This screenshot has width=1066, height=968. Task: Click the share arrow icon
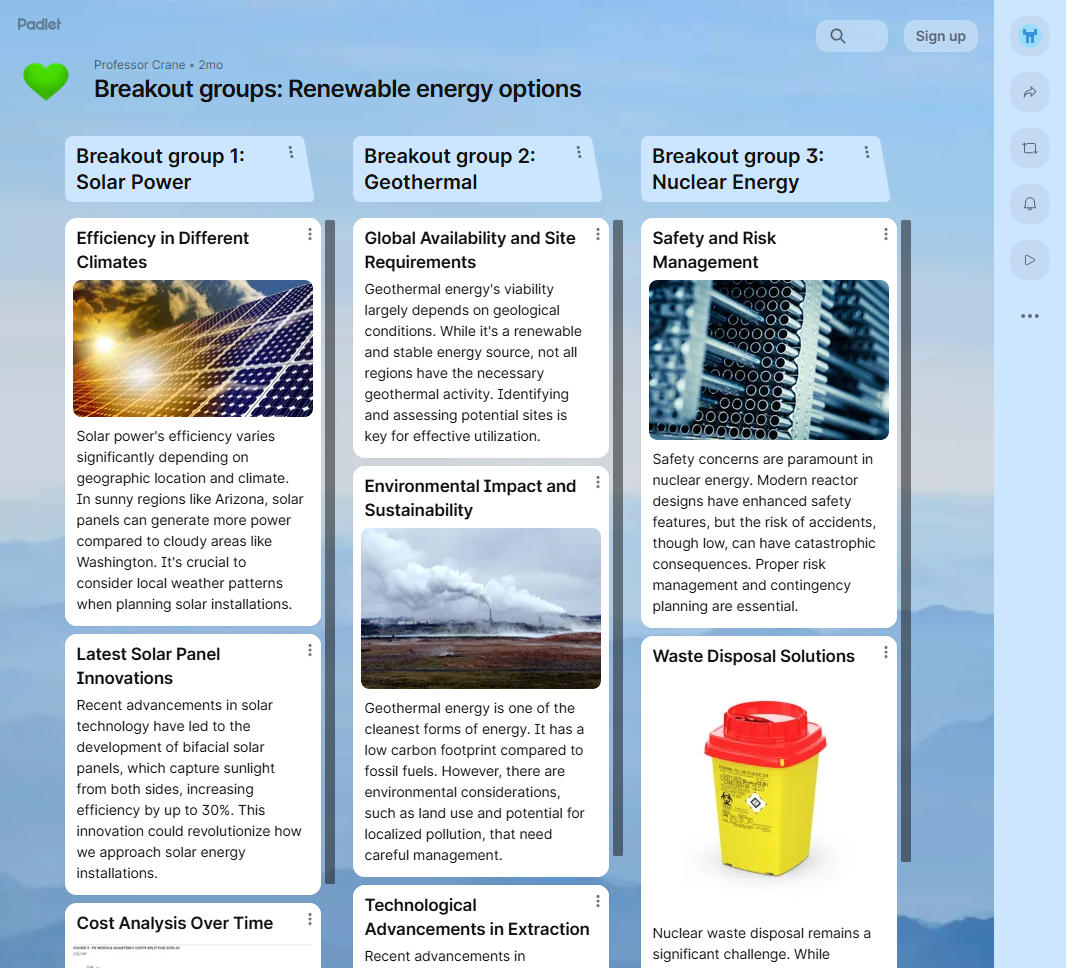click(1029, 92)
